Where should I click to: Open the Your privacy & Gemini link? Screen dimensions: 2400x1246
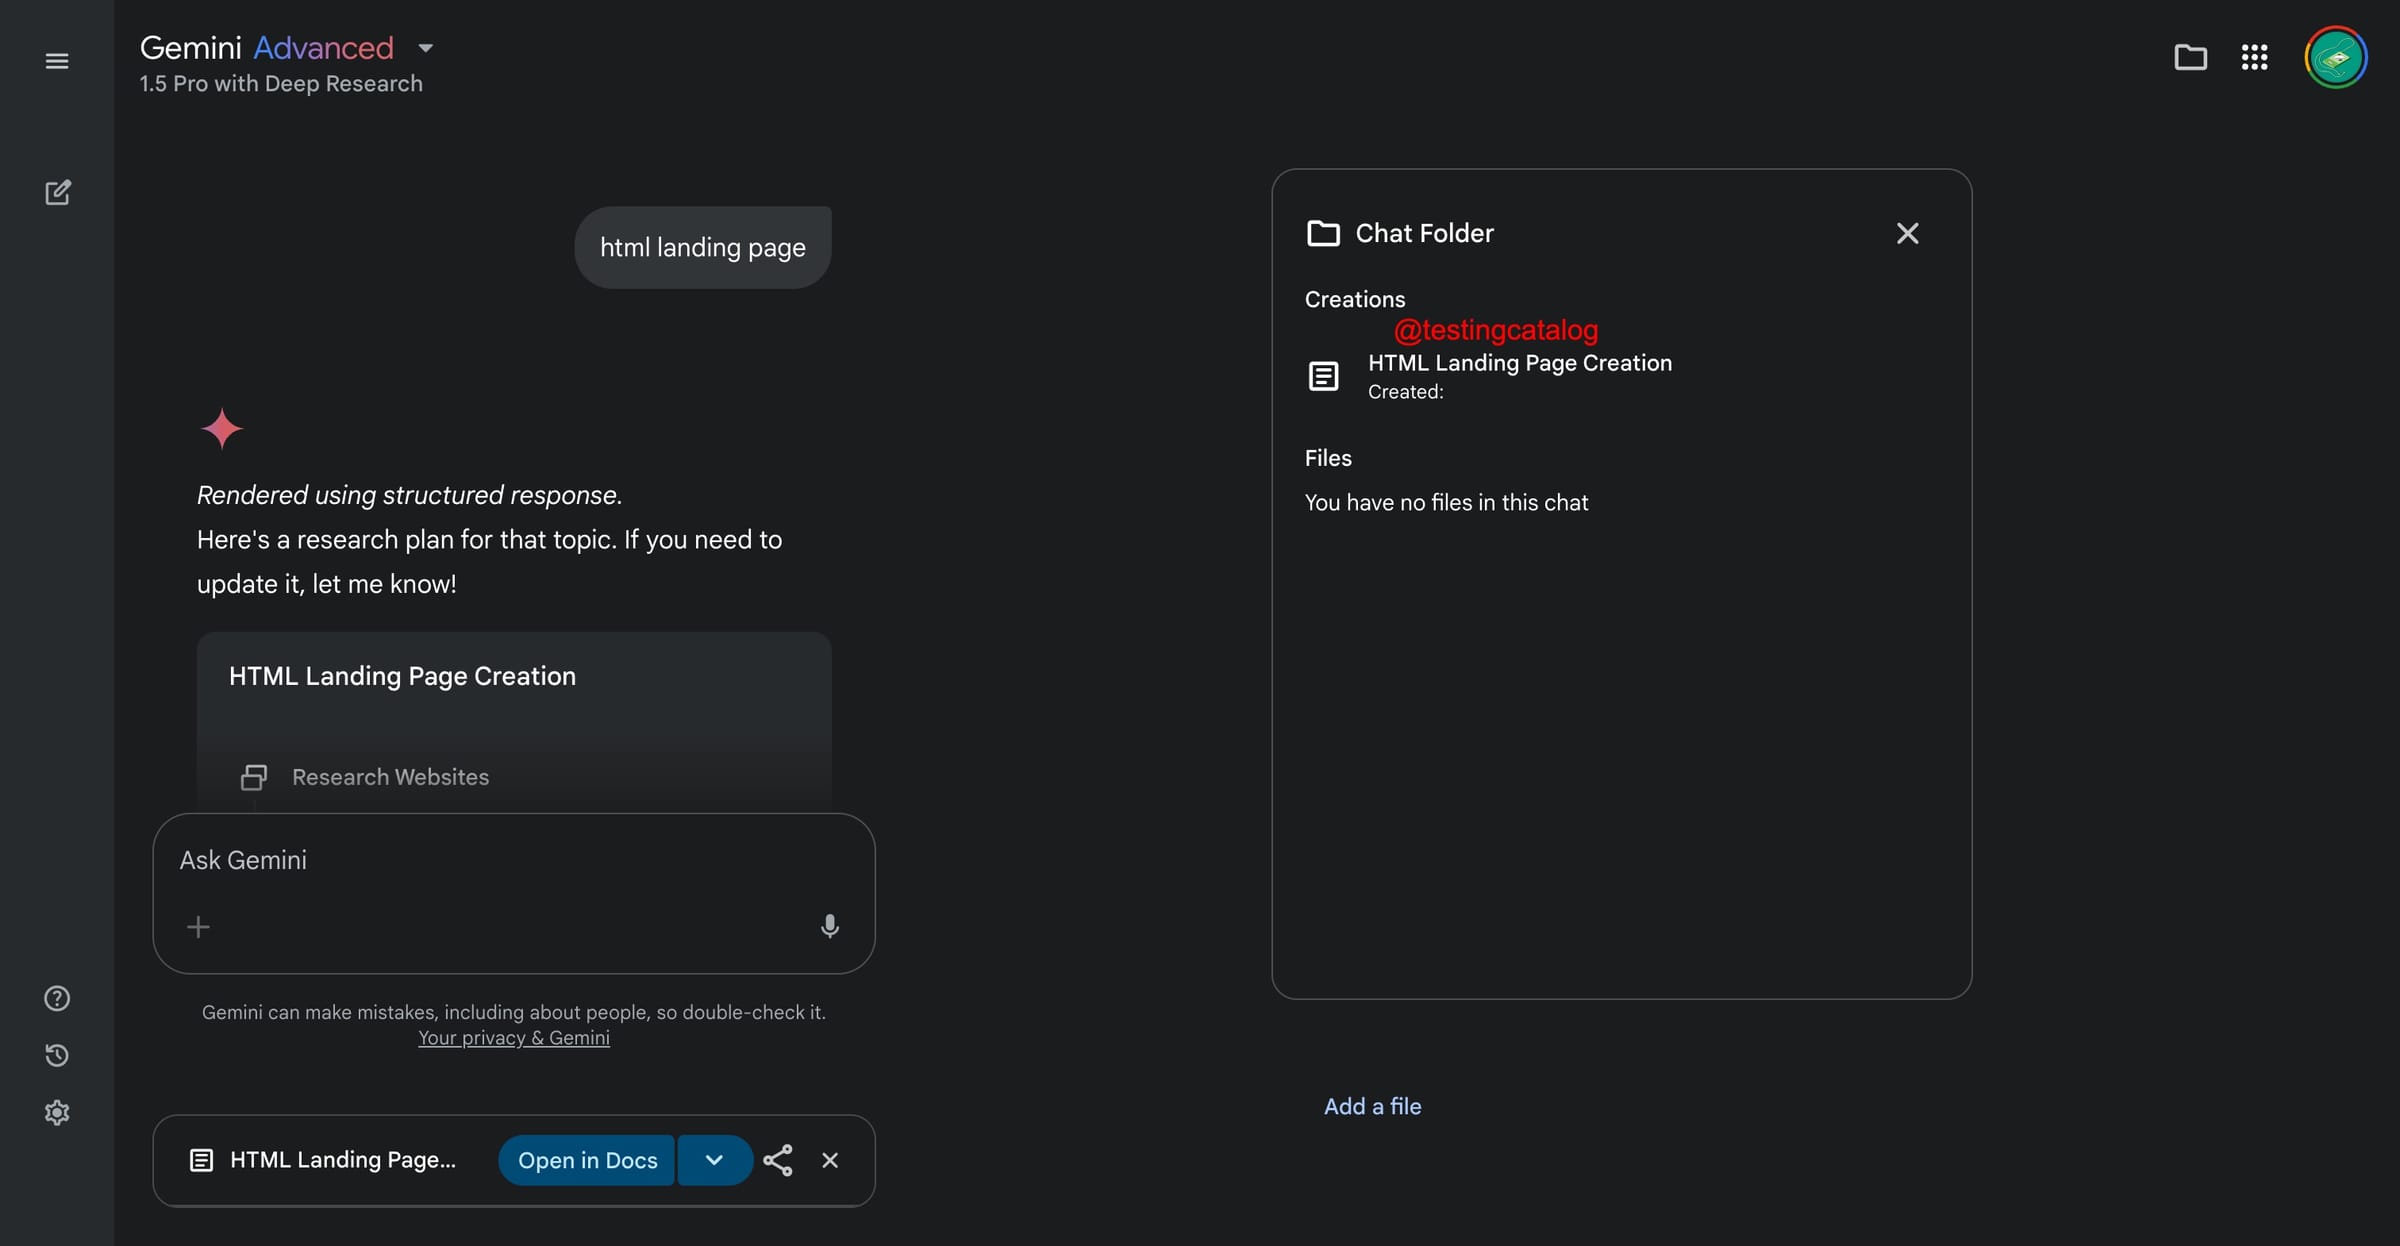pyautogui.click(x=513, y=1038)
